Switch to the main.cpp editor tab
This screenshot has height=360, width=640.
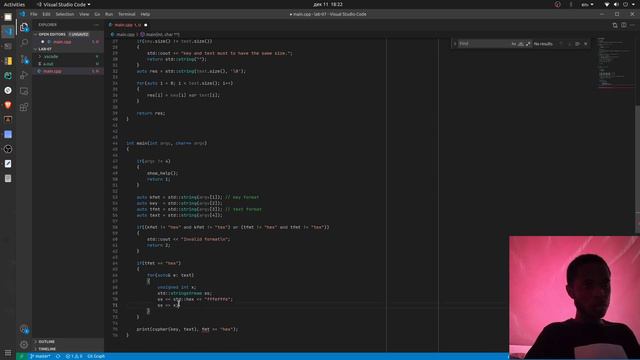click(128, 25)
